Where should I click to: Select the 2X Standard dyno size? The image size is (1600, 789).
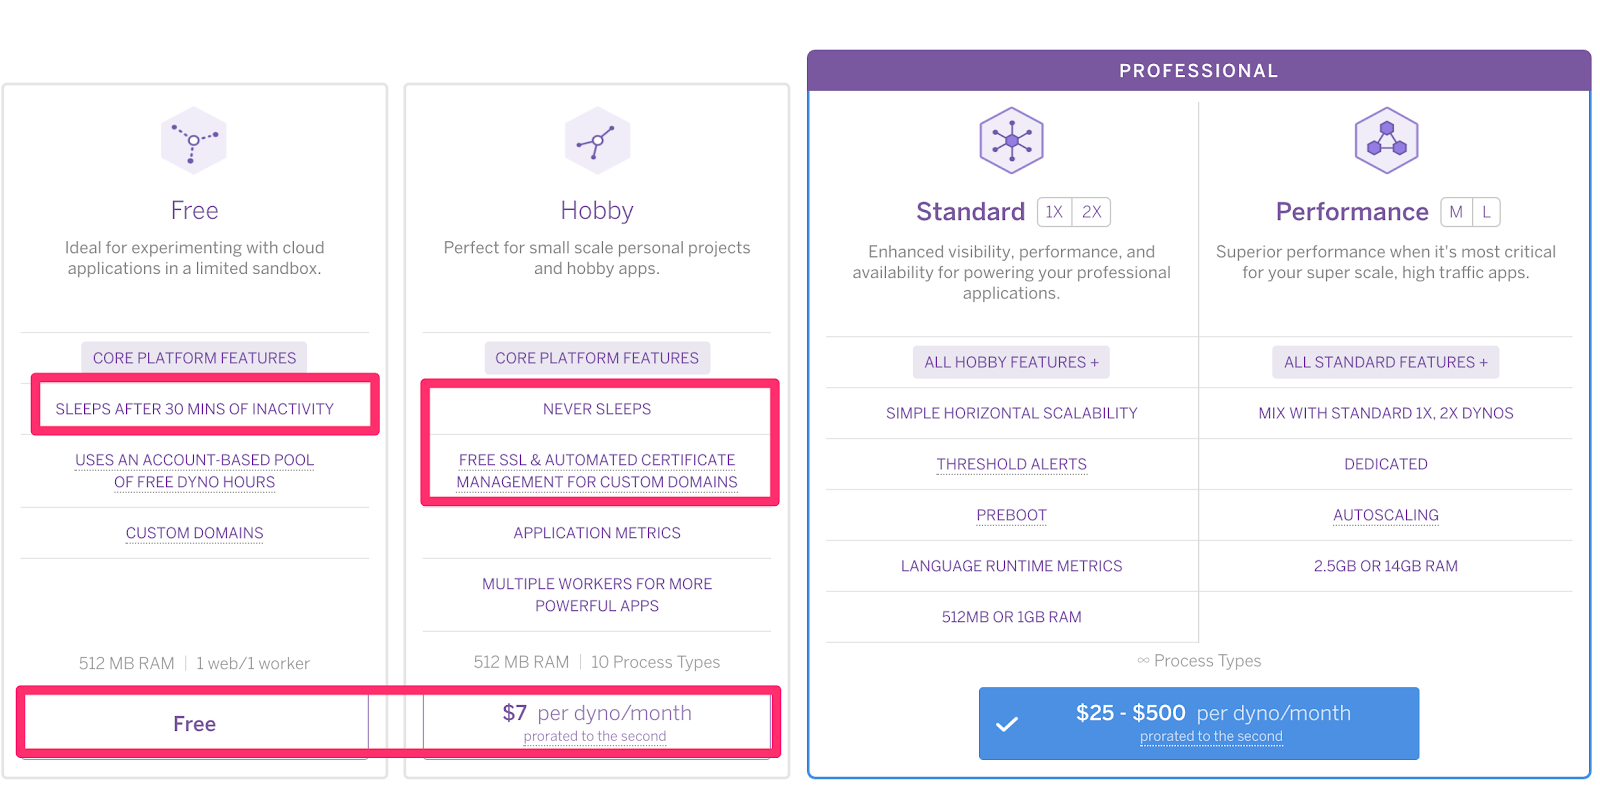[1091, 212]
